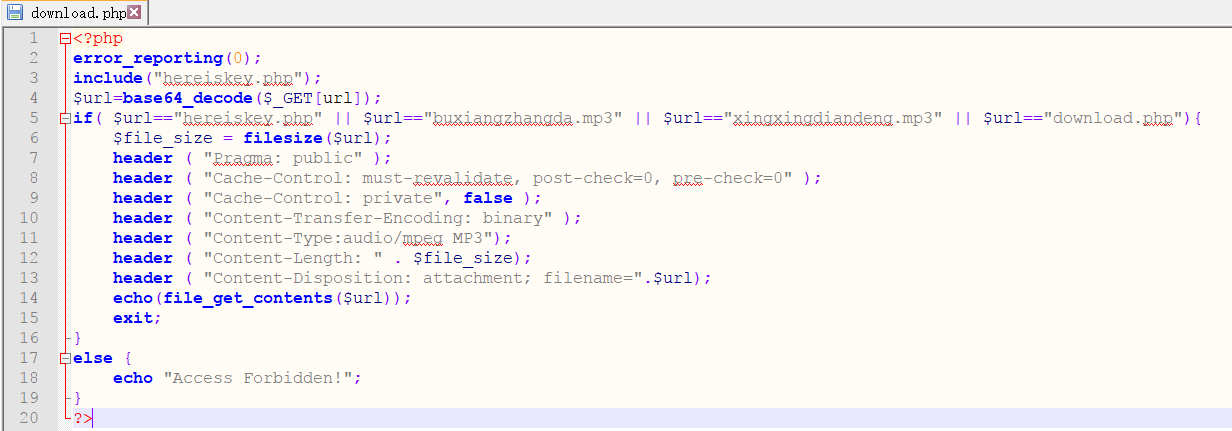This screenshot has height=431, width=1232.
Task: Click the include keyword on line 3
Action: tap(107, 78)
